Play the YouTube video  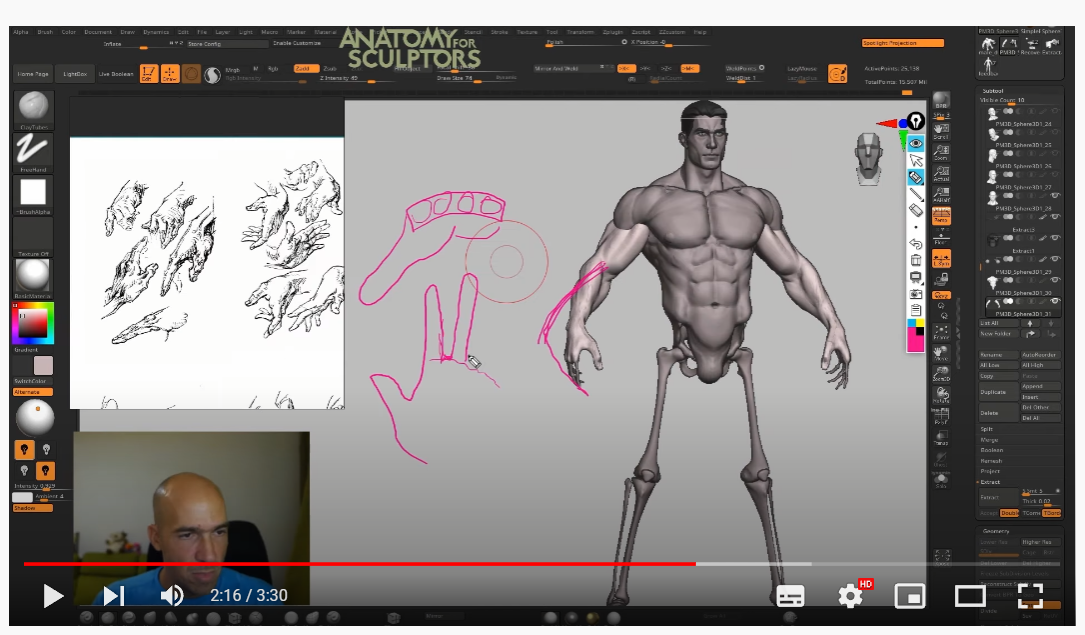[x=53, y=596]
